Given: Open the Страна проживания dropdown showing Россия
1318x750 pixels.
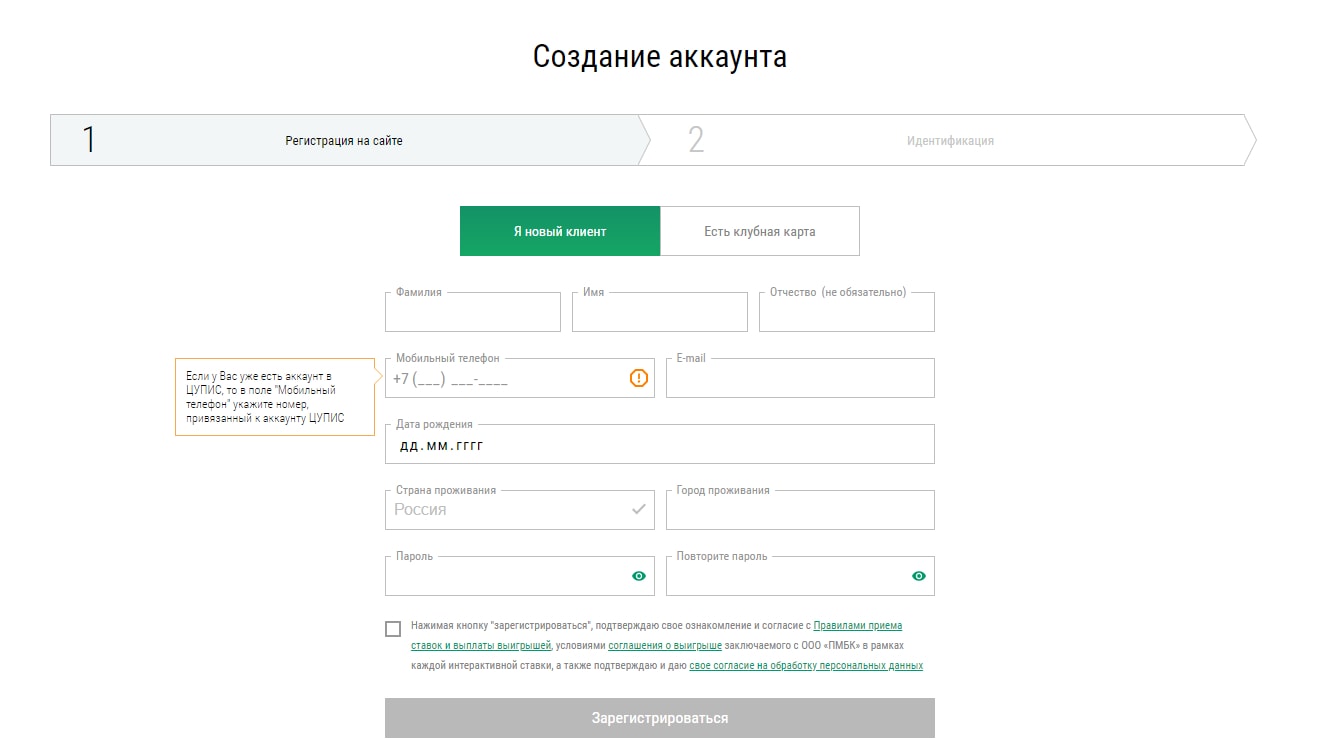Looking at the screenshot, I should pos(510,510).
